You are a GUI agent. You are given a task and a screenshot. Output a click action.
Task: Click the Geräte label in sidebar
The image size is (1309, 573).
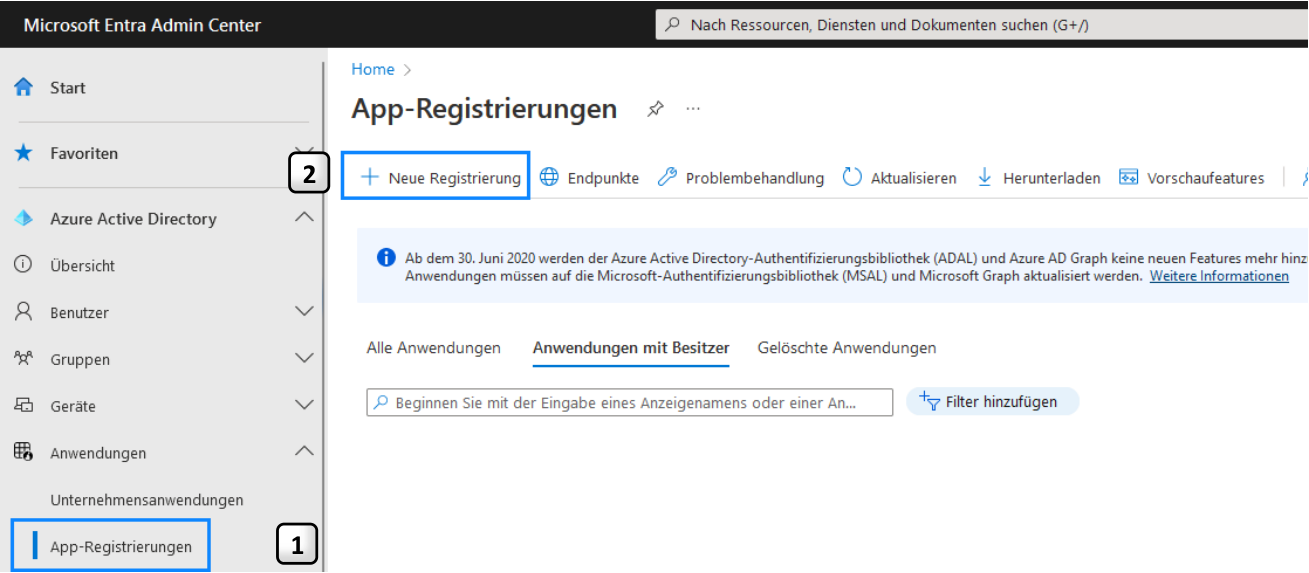73,406
